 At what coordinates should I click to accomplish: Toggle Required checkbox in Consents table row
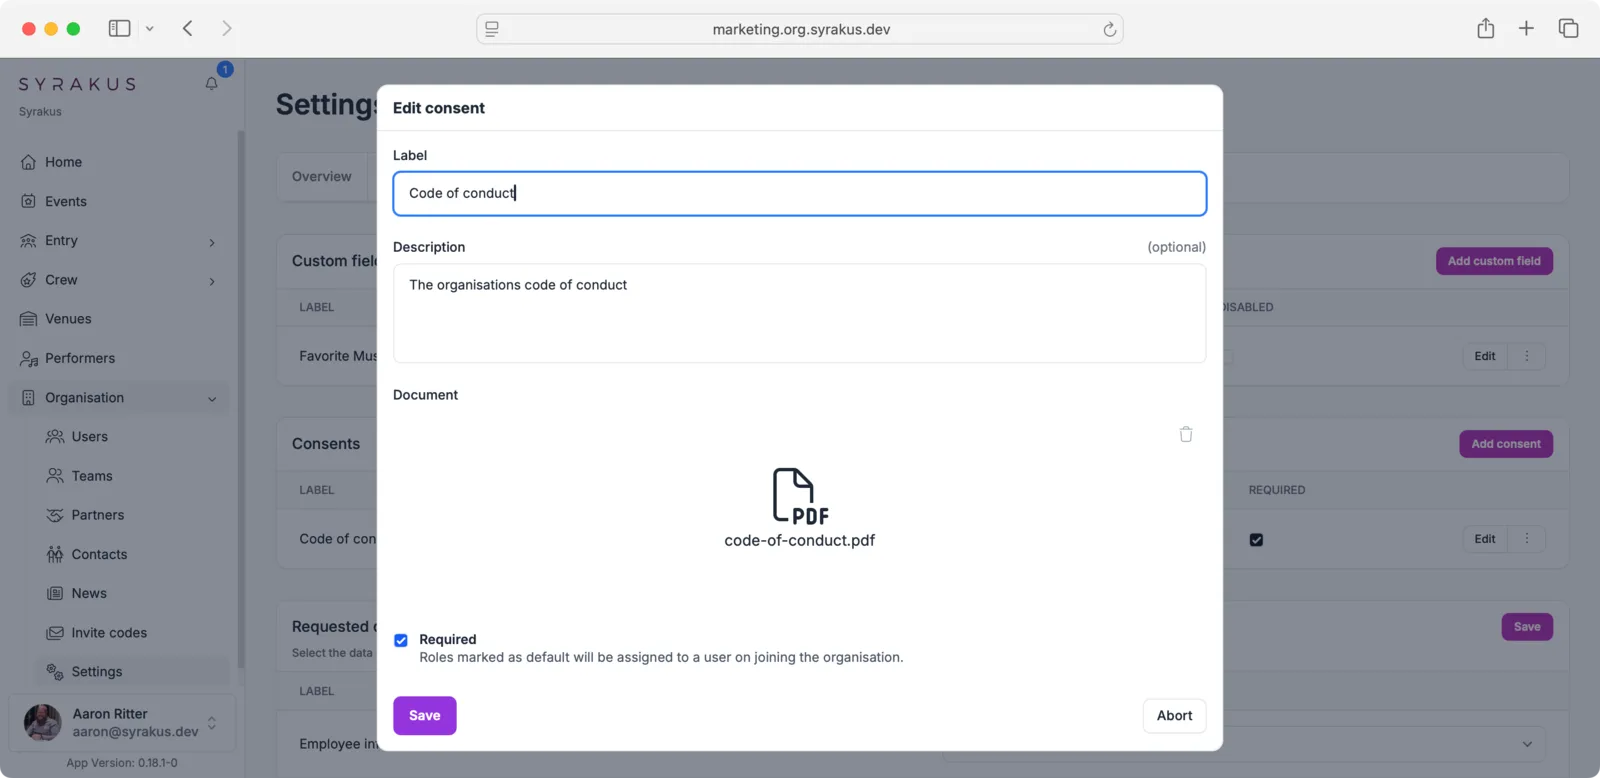1256,540
